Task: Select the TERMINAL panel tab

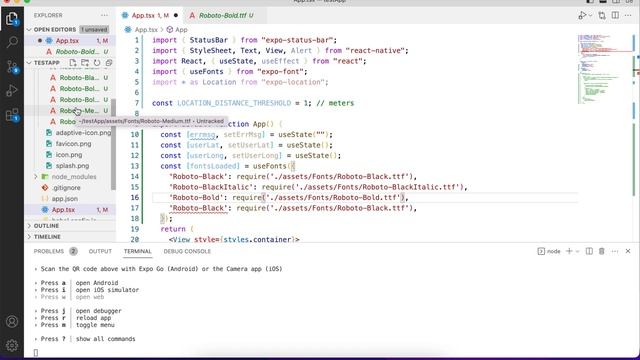Action: pyautogui.click(x=138, y=251)
